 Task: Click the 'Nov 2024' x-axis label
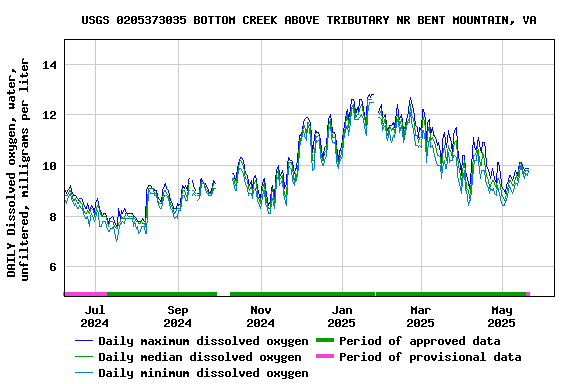(261, 316)
